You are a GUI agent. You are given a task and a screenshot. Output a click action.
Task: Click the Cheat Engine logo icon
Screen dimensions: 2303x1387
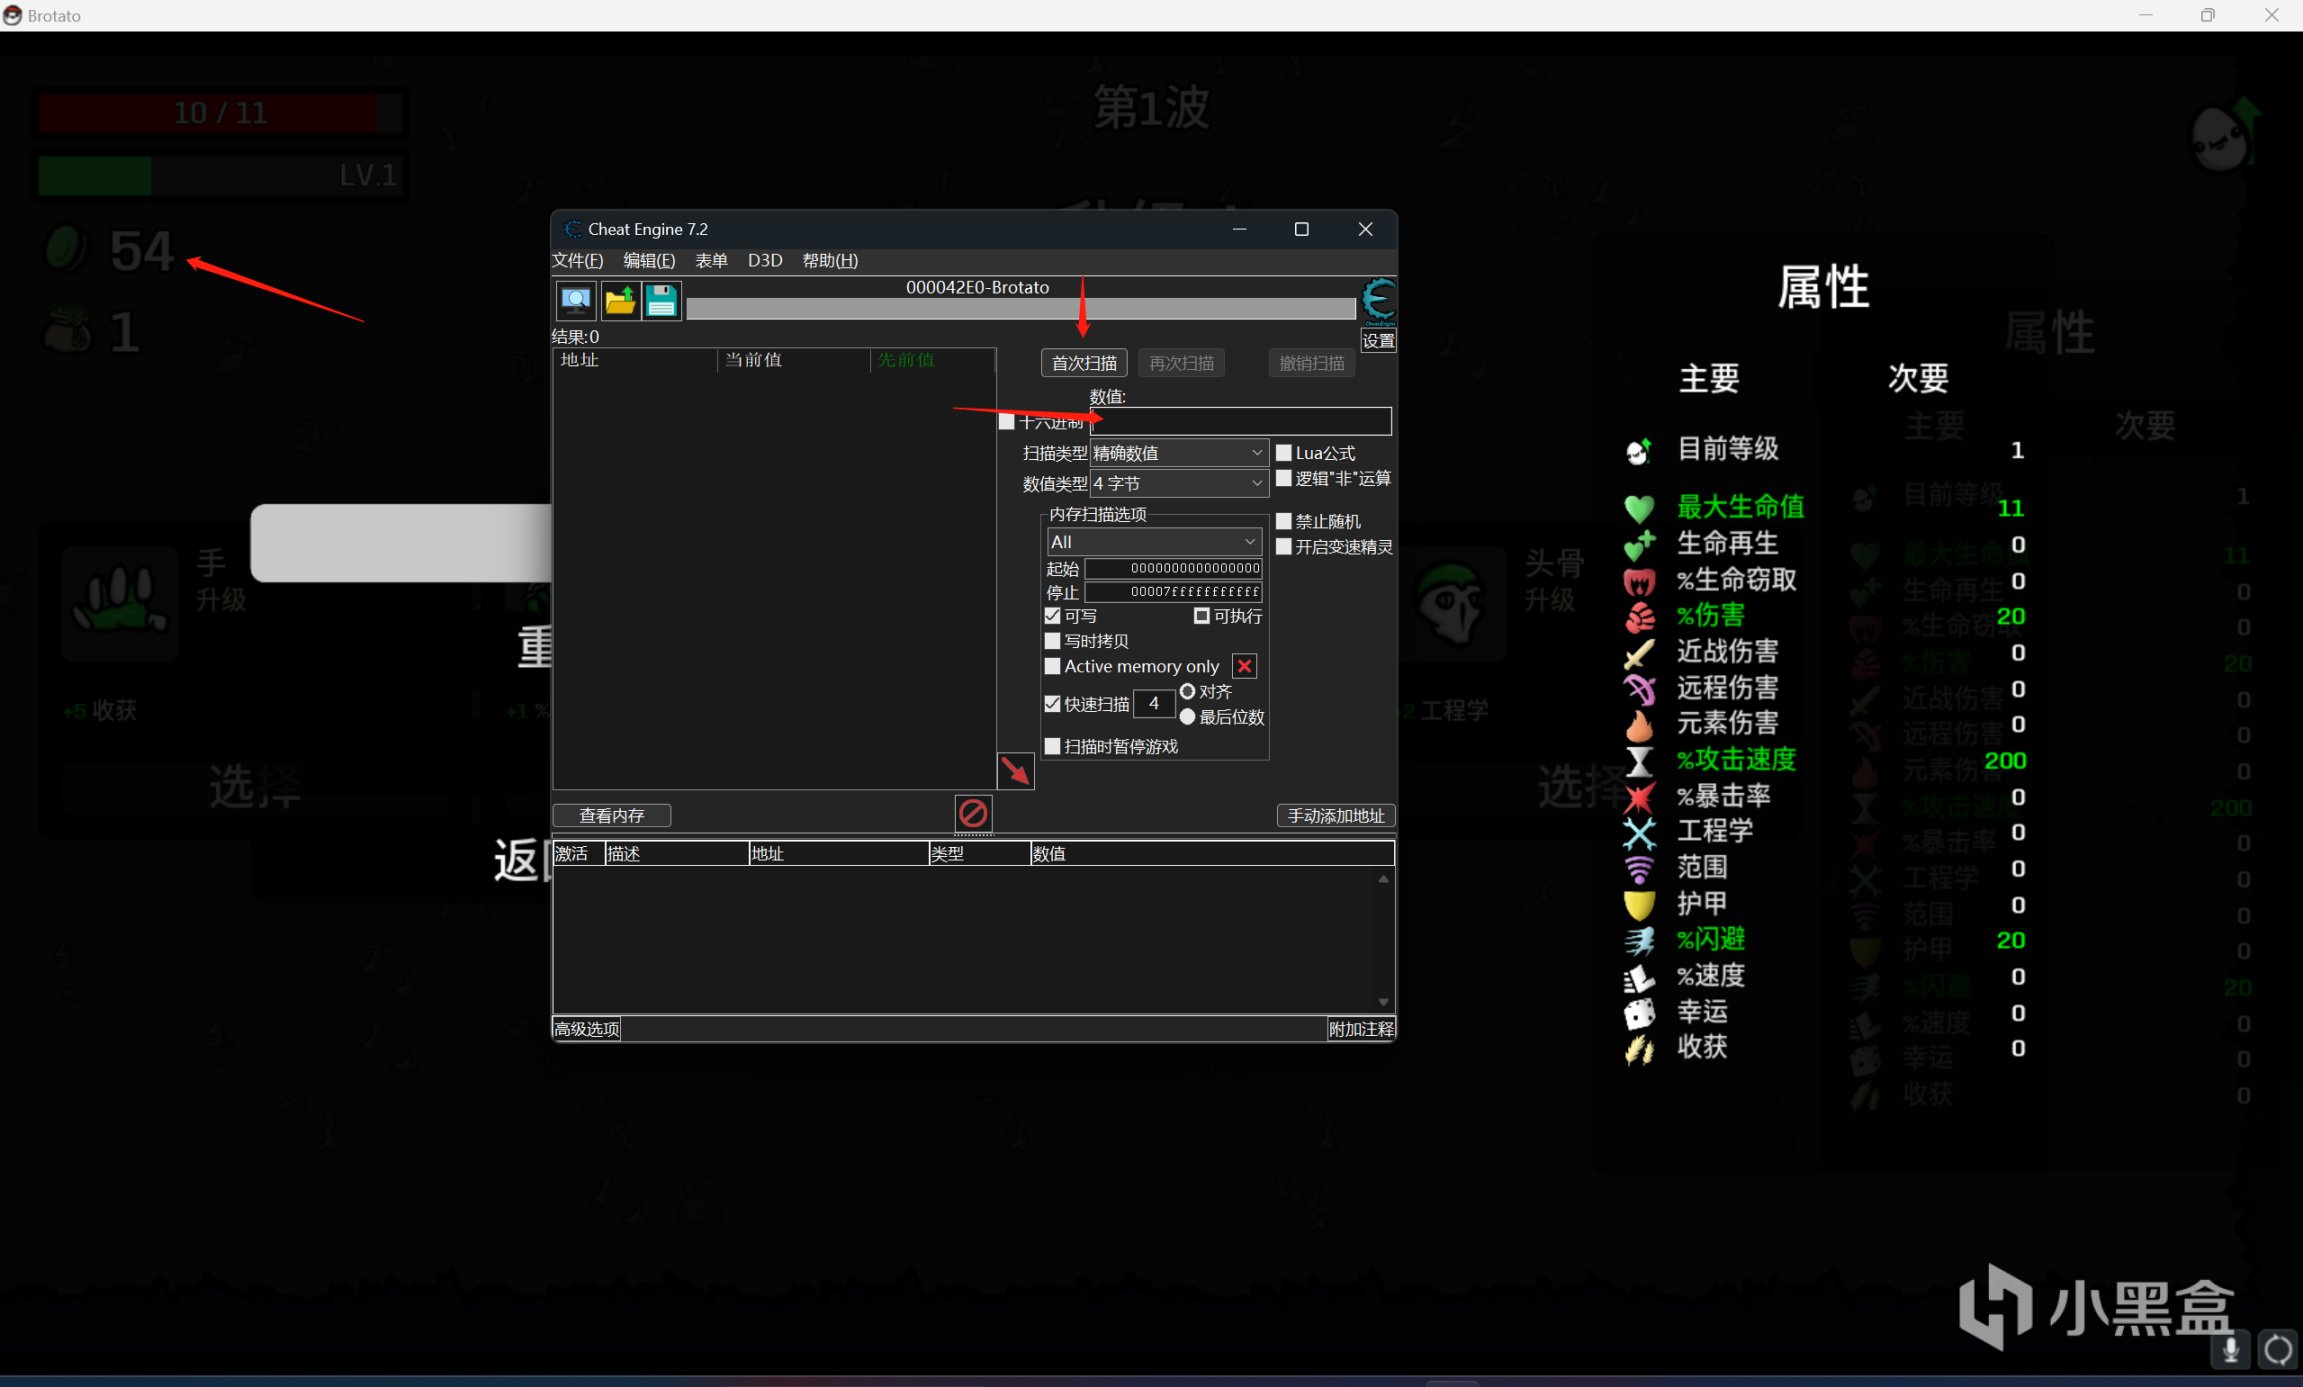pos(1378,300)
